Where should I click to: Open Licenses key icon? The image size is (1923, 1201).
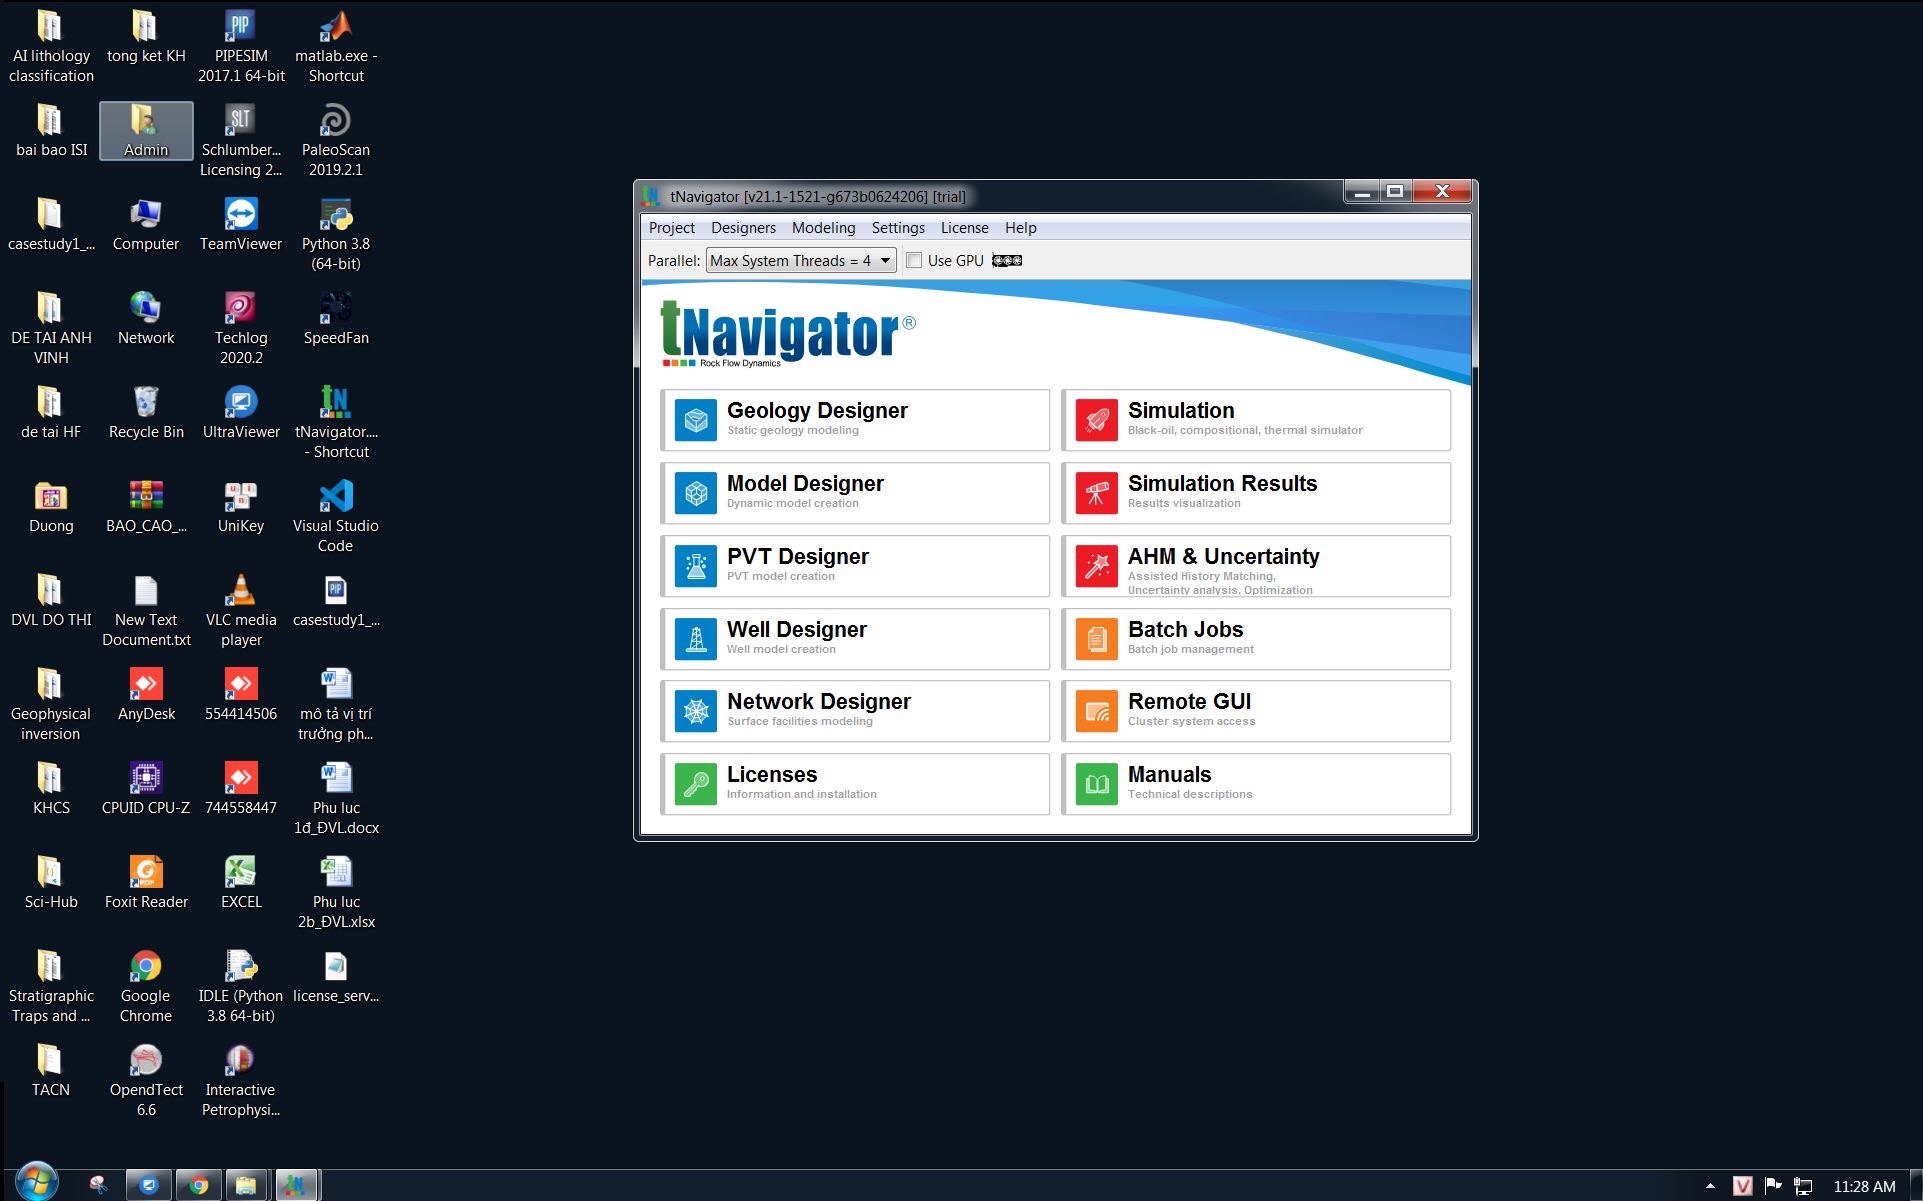coord(696,784)
